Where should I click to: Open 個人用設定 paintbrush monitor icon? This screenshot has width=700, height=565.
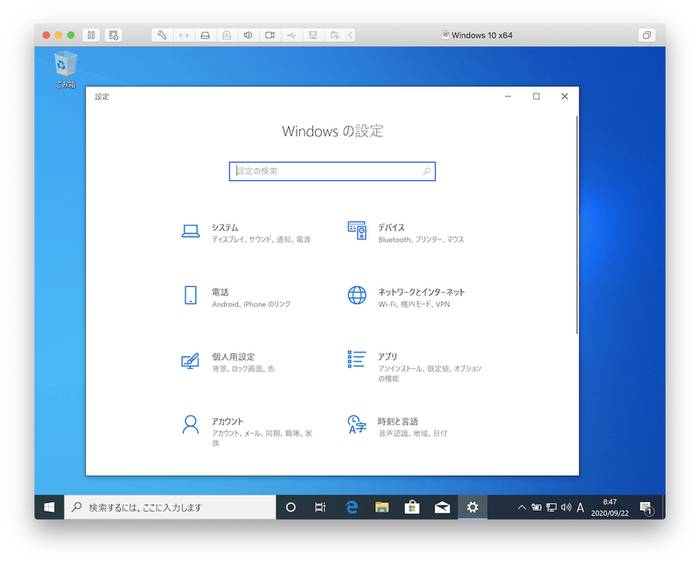pos(190,361)
